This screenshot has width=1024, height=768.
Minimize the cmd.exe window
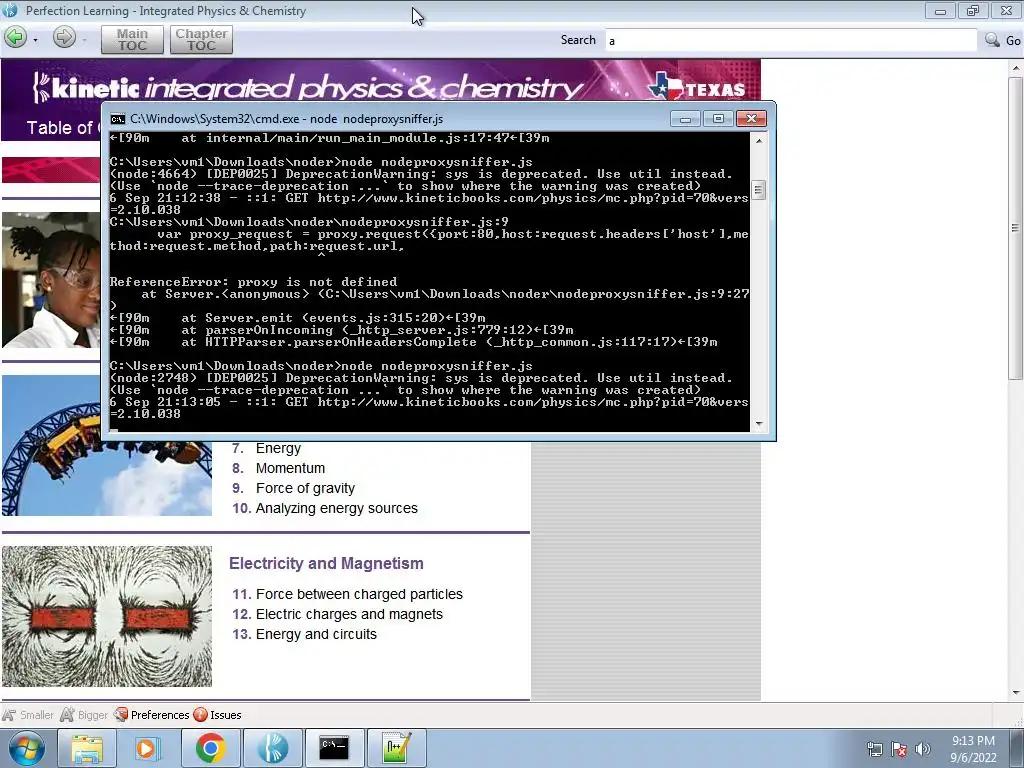685,119
